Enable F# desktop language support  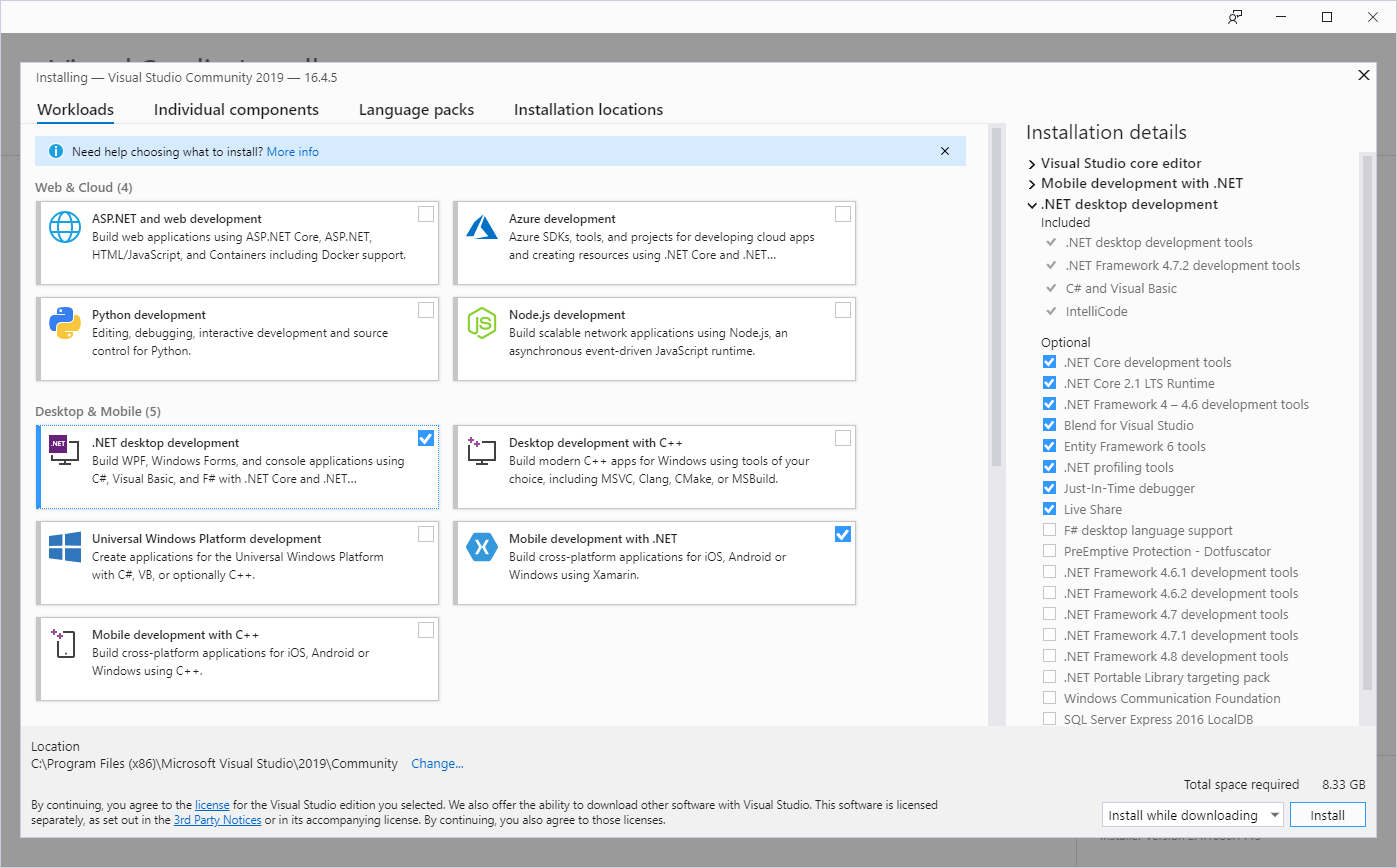[x=1049, y=530]
